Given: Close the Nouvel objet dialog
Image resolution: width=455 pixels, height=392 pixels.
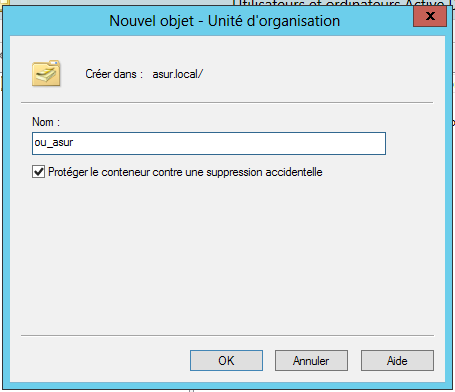Looking at the screenshot, I should coord(430,16).
